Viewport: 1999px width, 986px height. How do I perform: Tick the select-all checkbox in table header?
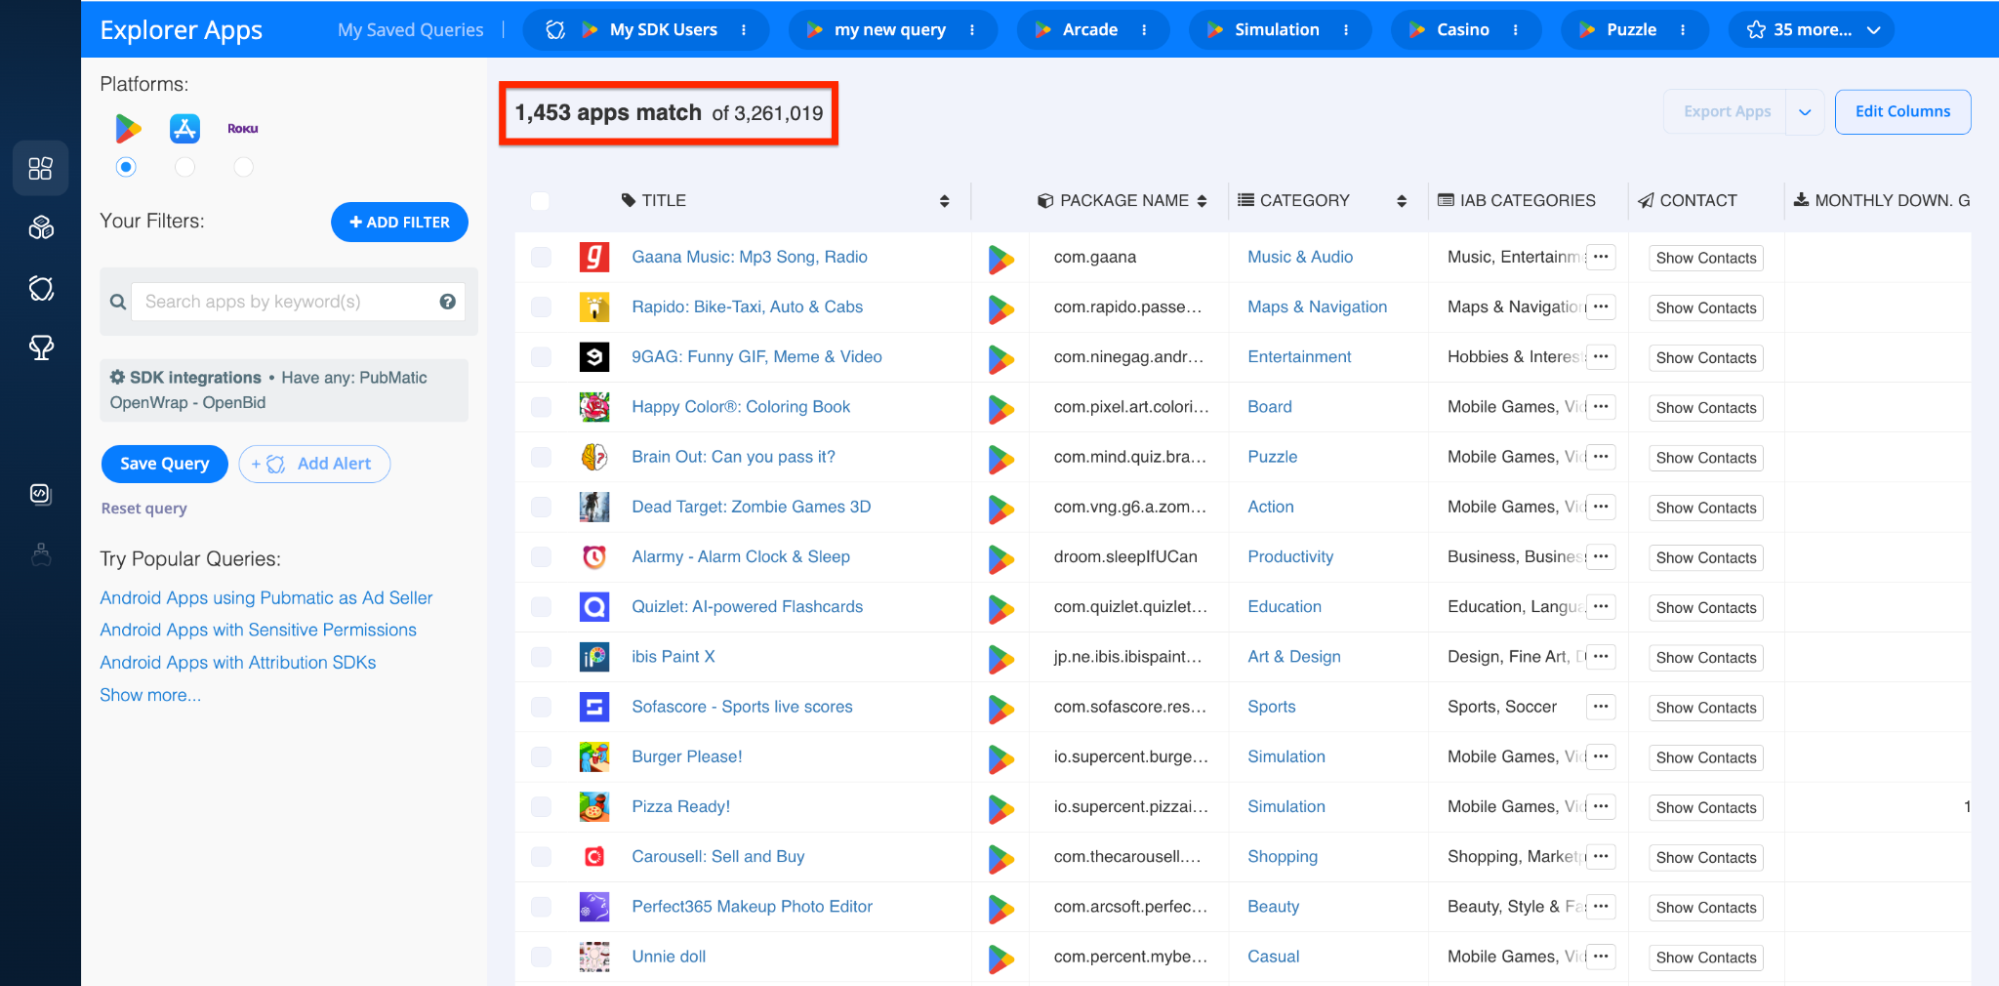click(540, 201)
